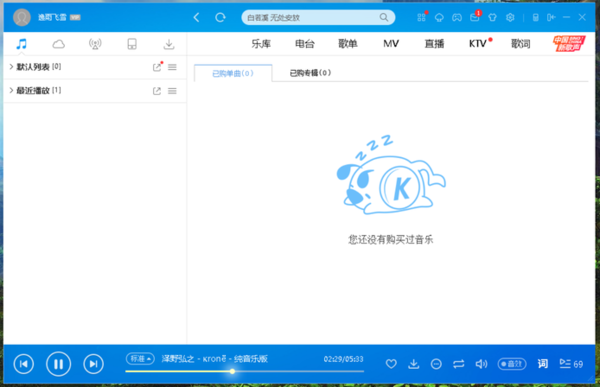This screenshot has height=387, width=600.
Task: Open the phone device sidebar tab
Action: coord(132,44)
